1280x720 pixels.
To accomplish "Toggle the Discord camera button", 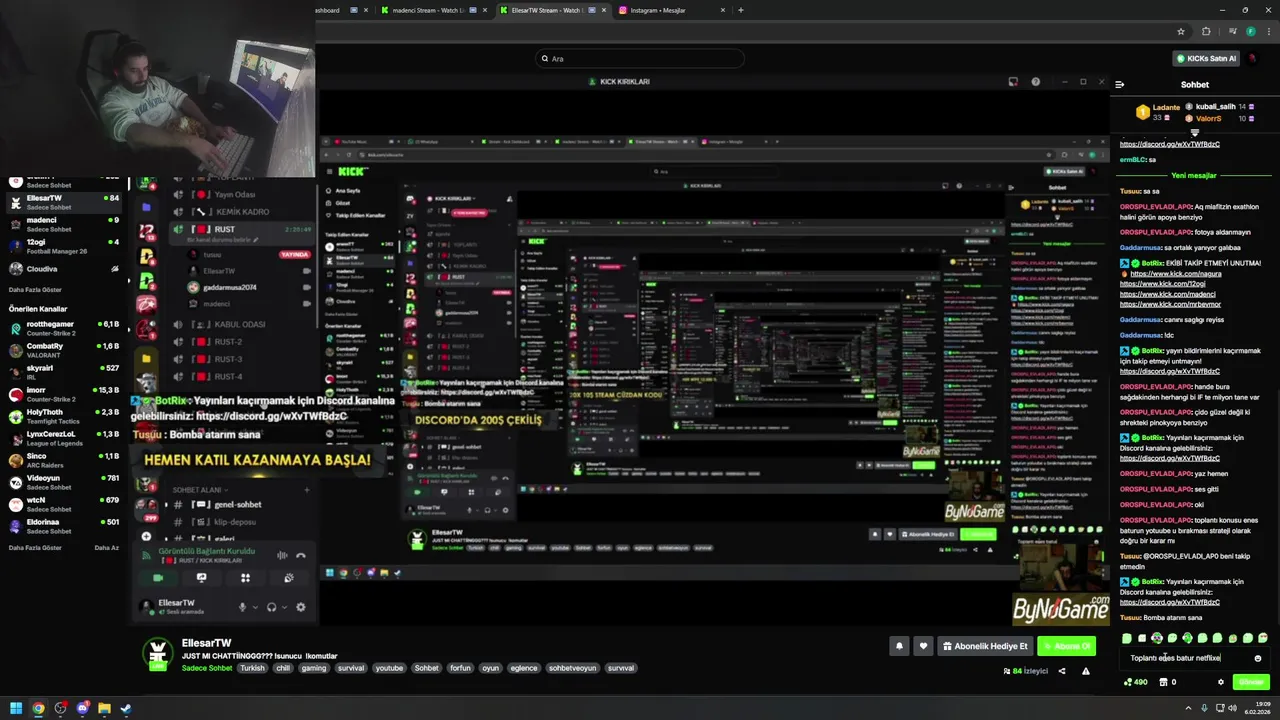I will (x=157, y=578).
